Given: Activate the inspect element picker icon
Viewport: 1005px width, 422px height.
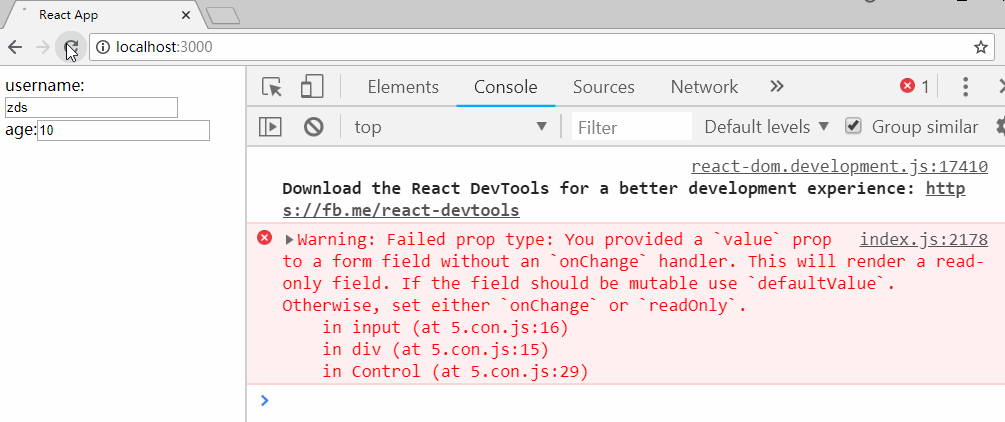Looking at the screenshot, I should pos(272,87).
